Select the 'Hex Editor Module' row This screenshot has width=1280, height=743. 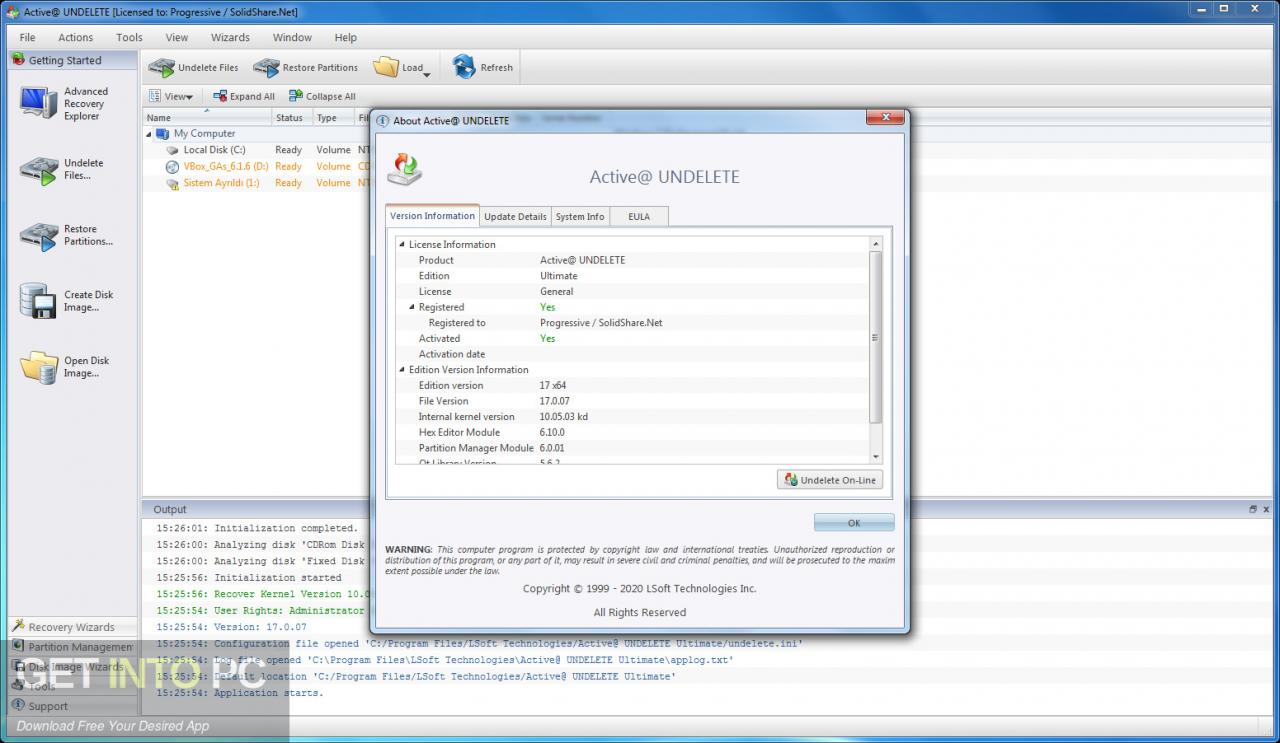(633, 432)
